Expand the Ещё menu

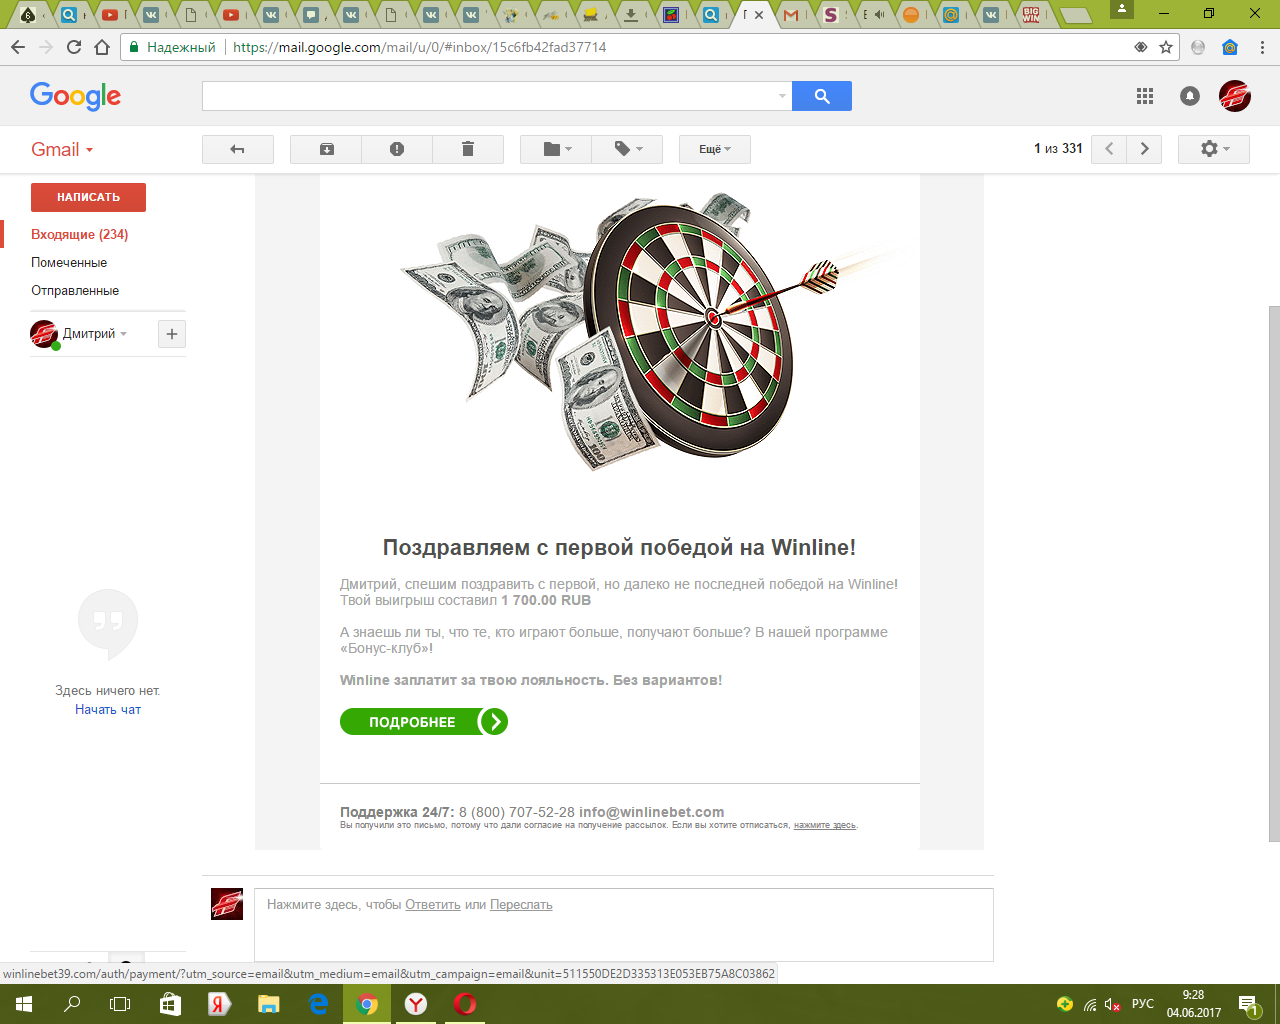tap(715, 149)
